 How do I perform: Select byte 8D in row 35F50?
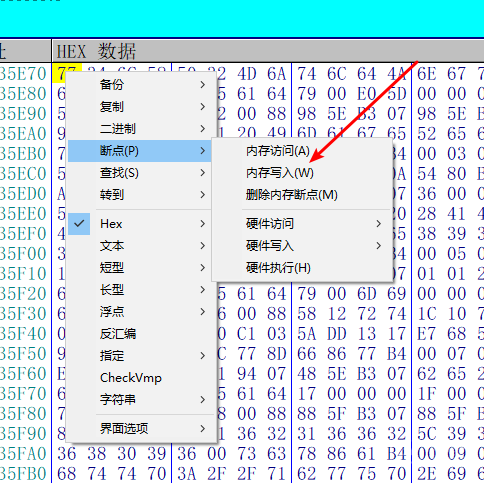click(277, 354)
